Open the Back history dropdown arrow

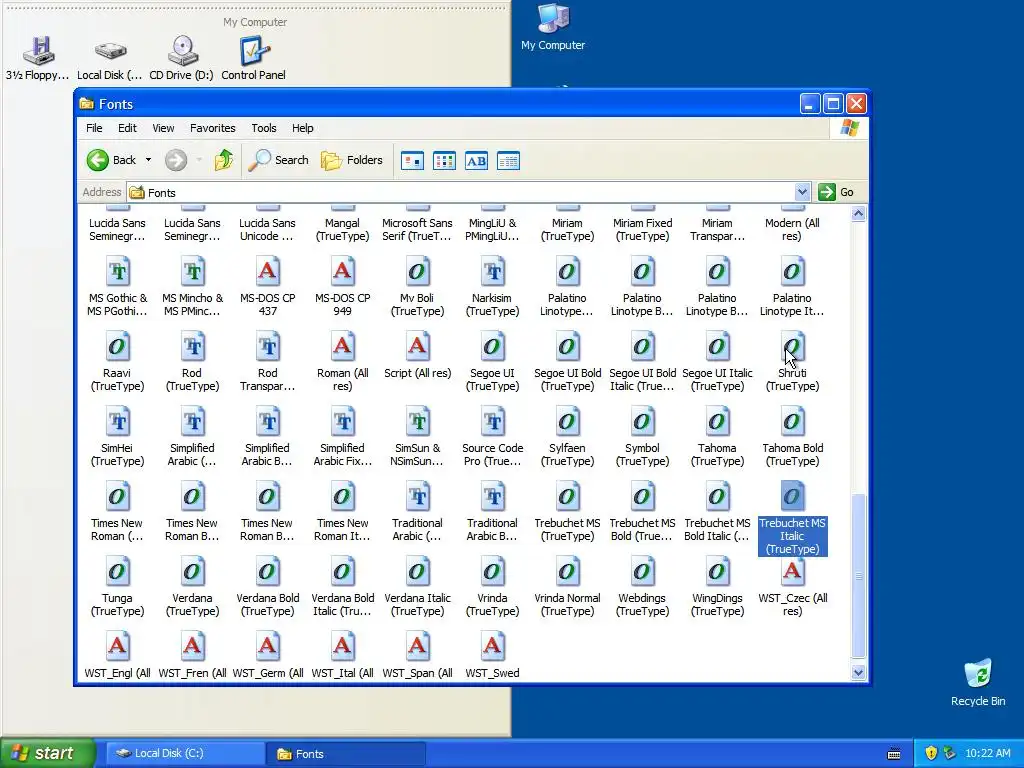[148, 160]
